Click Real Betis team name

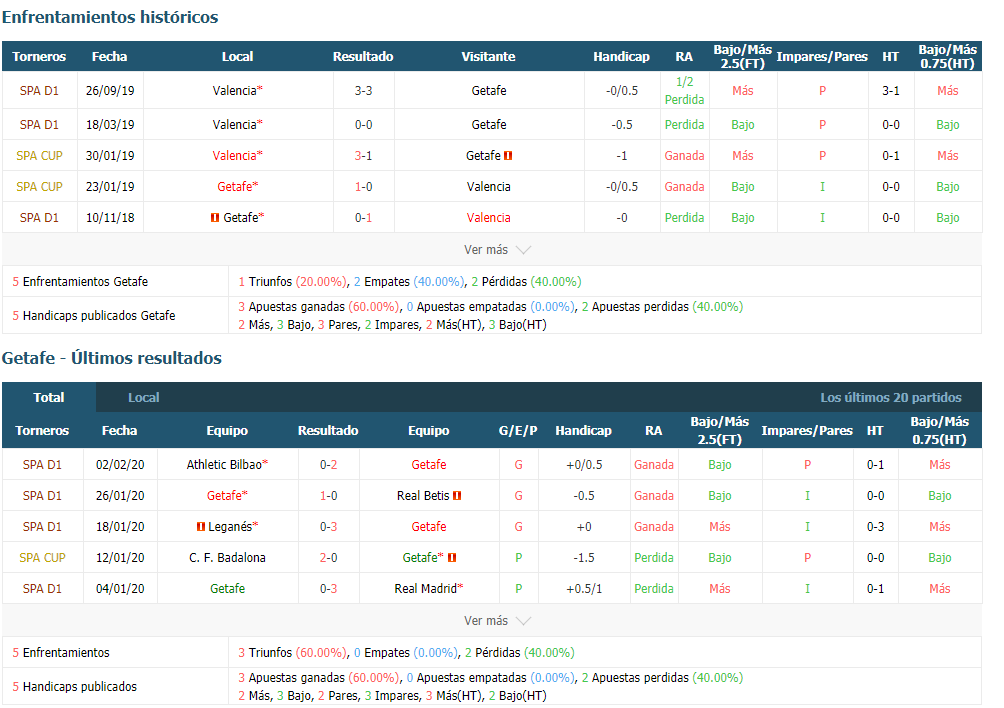[423, 495]
